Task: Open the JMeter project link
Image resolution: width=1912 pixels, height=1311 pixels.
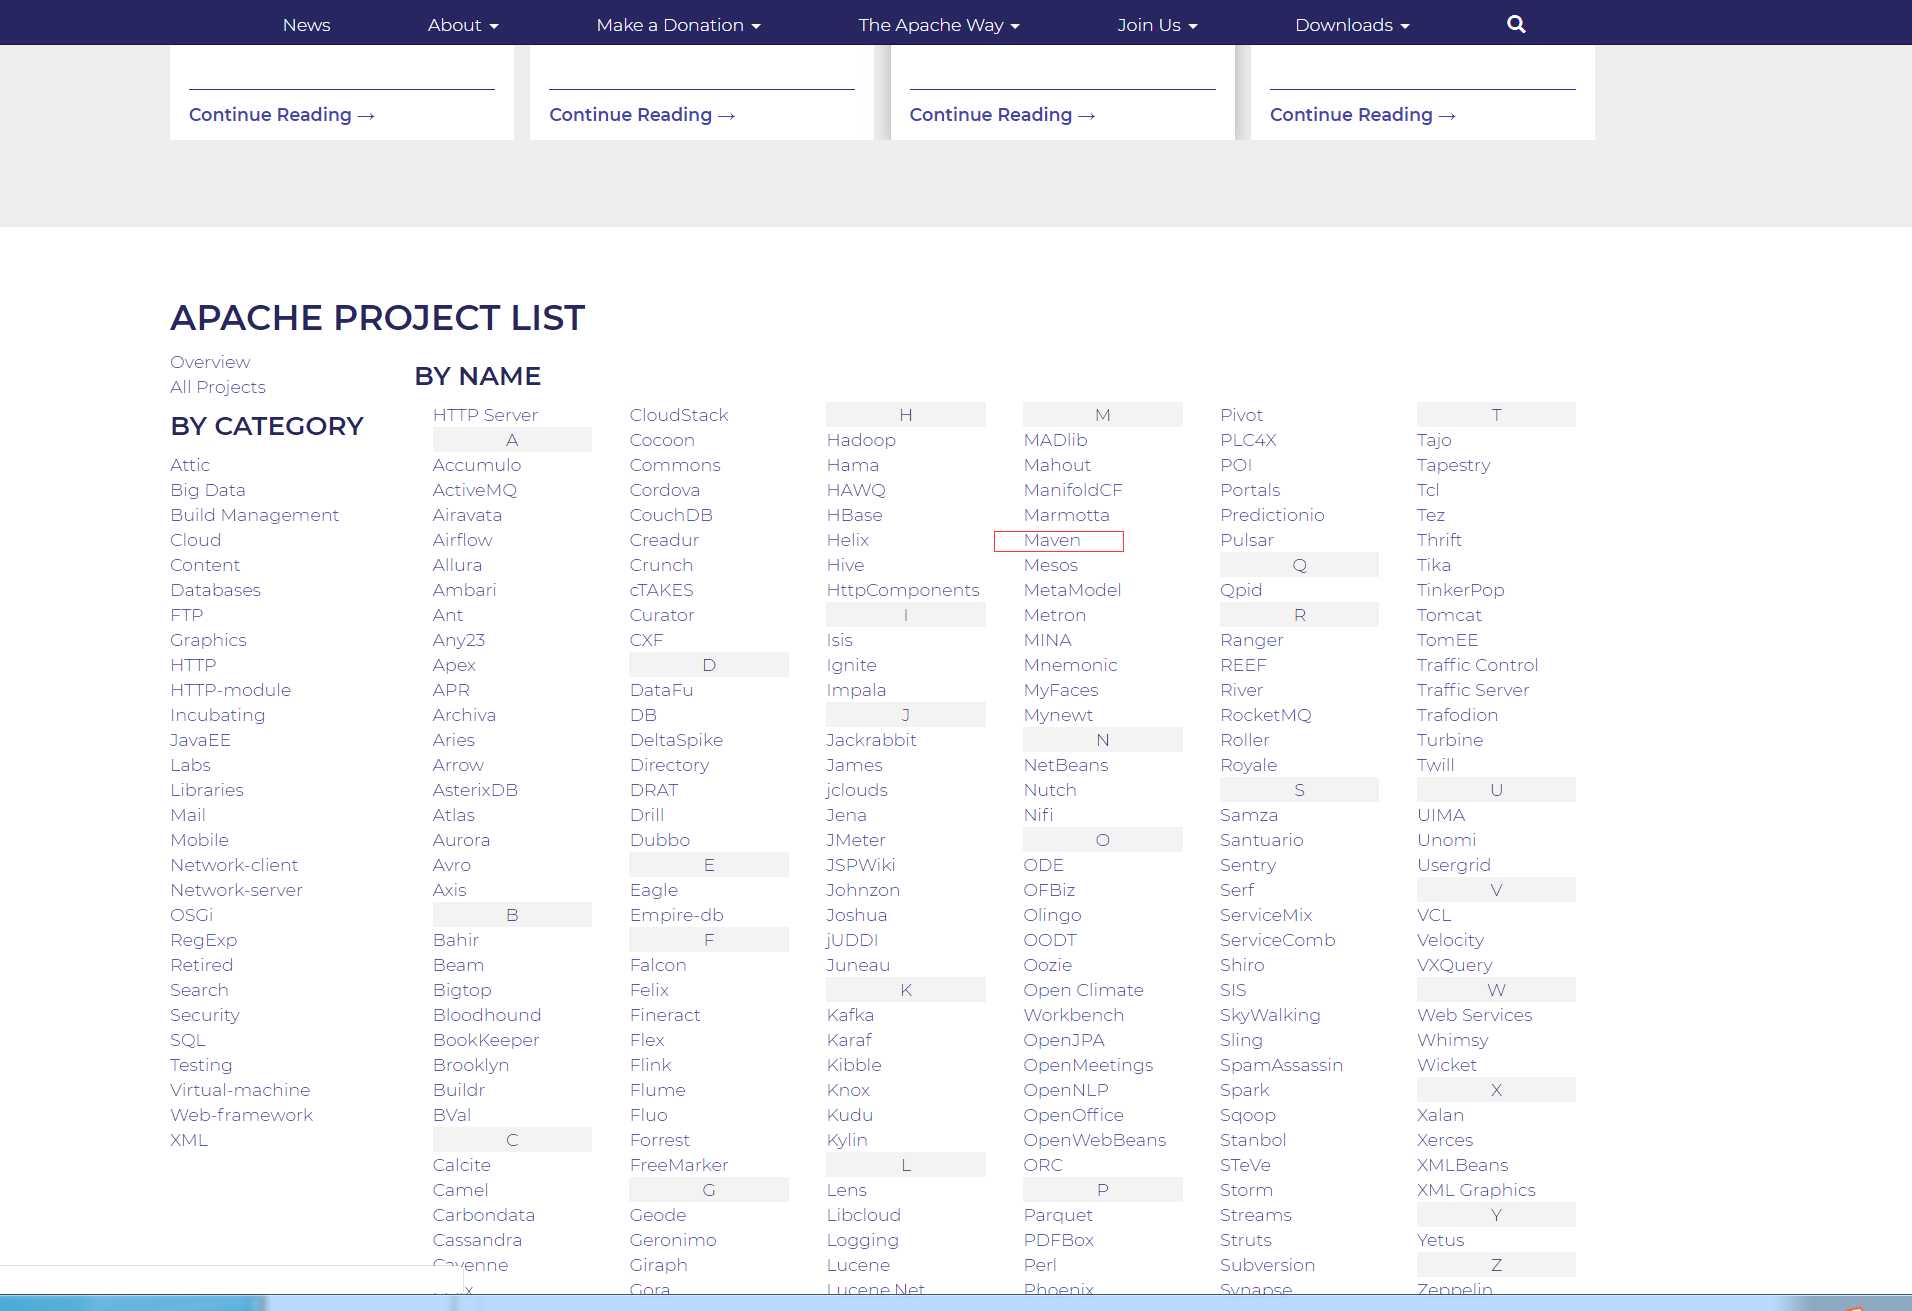Action: 856,840
